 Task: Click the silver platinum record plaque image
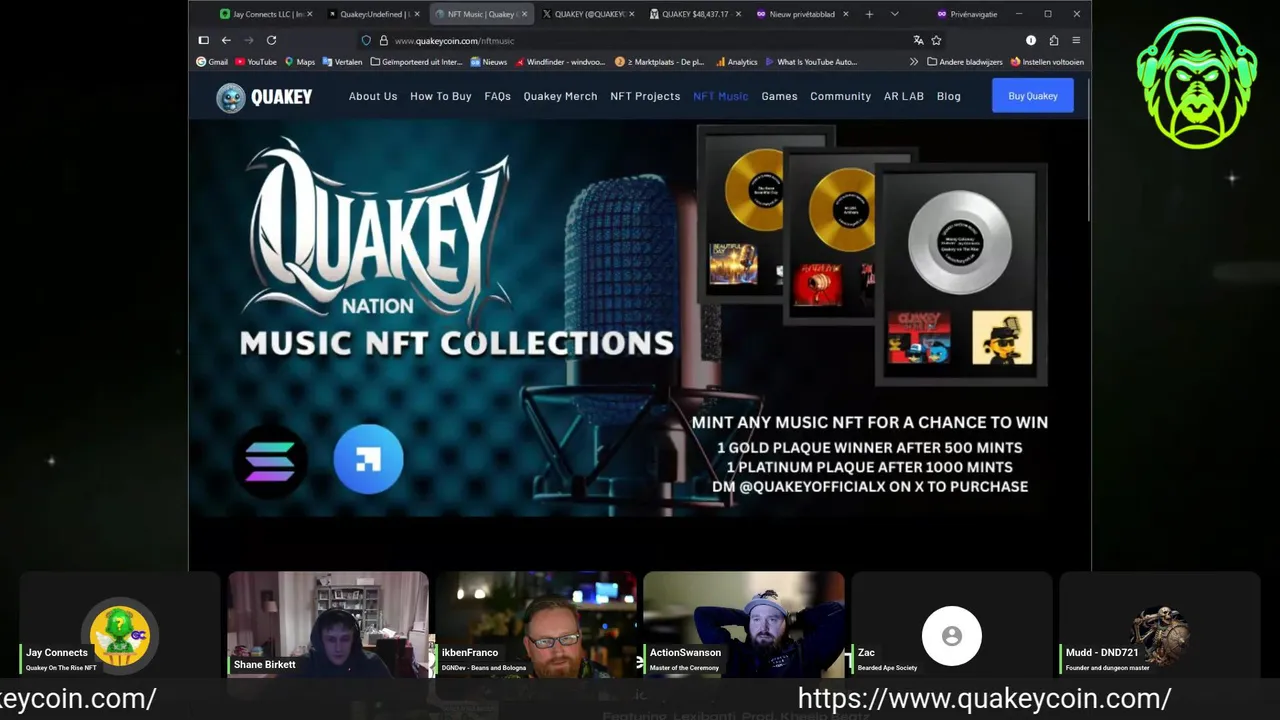point(961,274)
